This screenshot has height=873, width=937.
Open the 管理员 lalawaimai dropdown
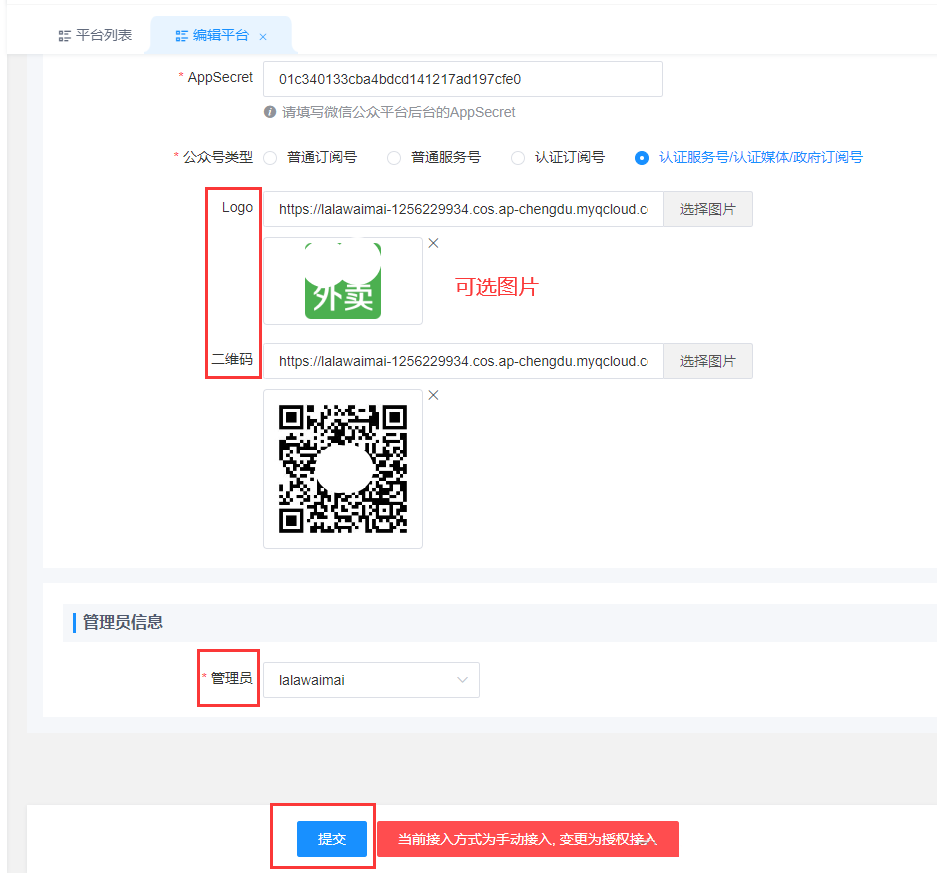coord(371,680)
